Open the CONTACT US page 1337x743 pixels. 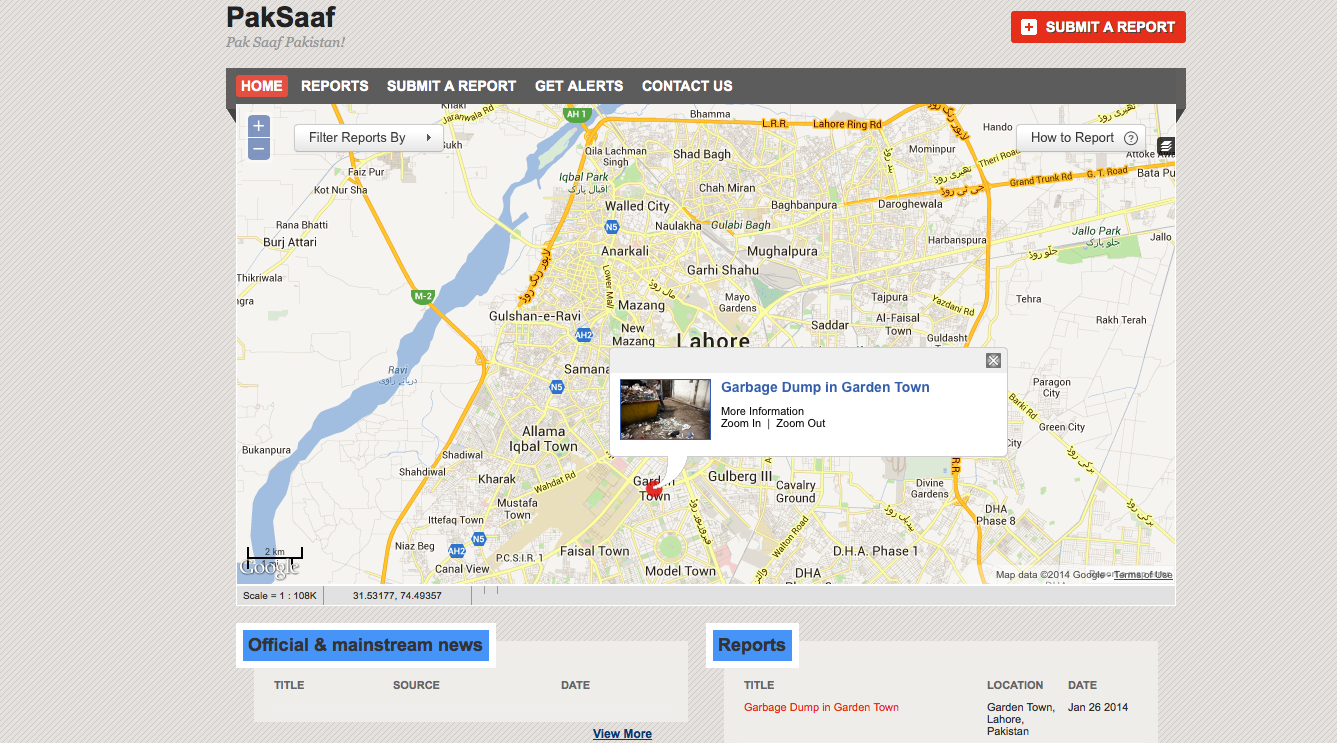tap(687, 86)
